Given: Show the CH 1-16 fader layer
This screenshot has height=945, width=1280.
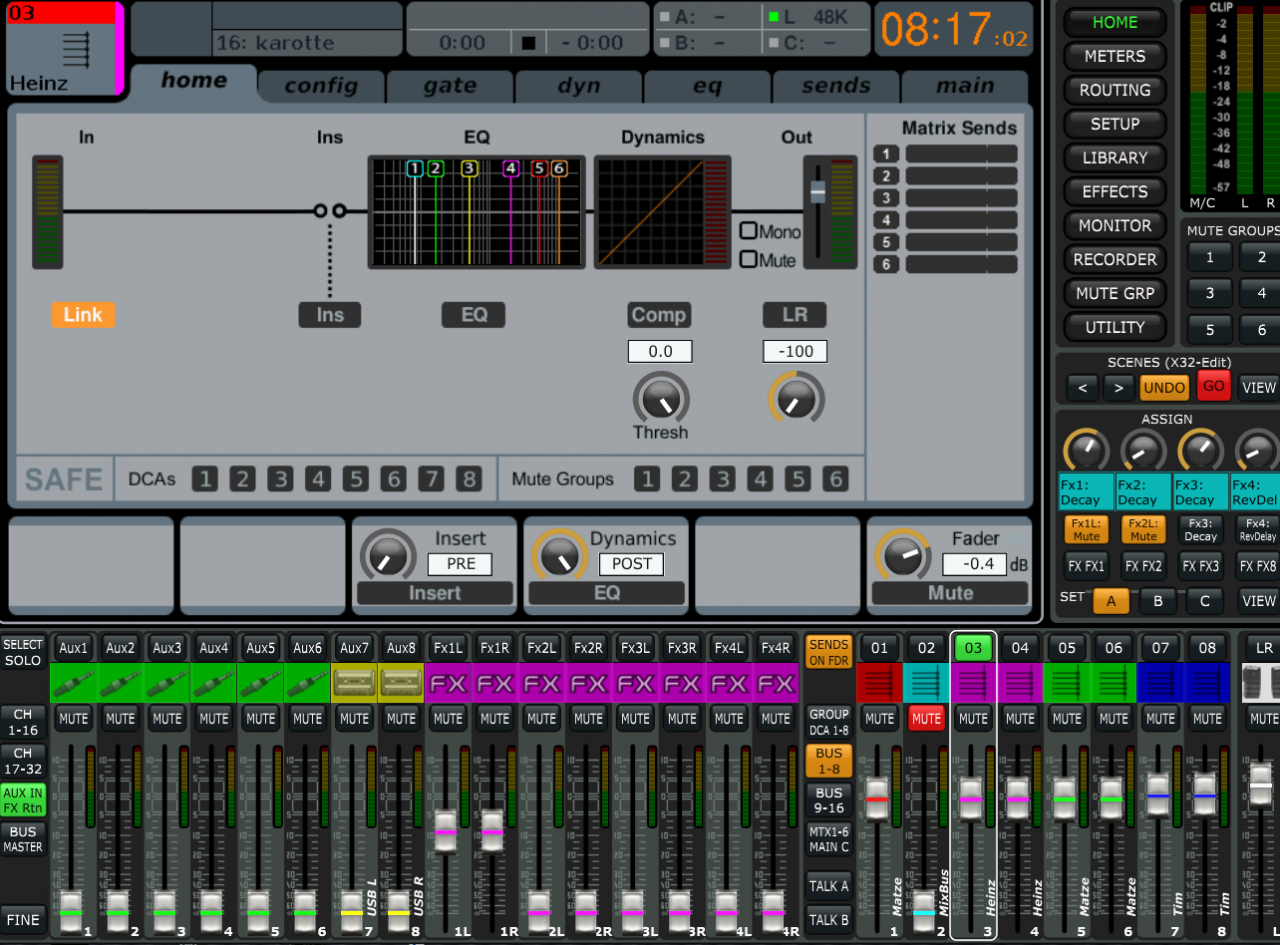Looking at the screenshot, I should point(23,722).
